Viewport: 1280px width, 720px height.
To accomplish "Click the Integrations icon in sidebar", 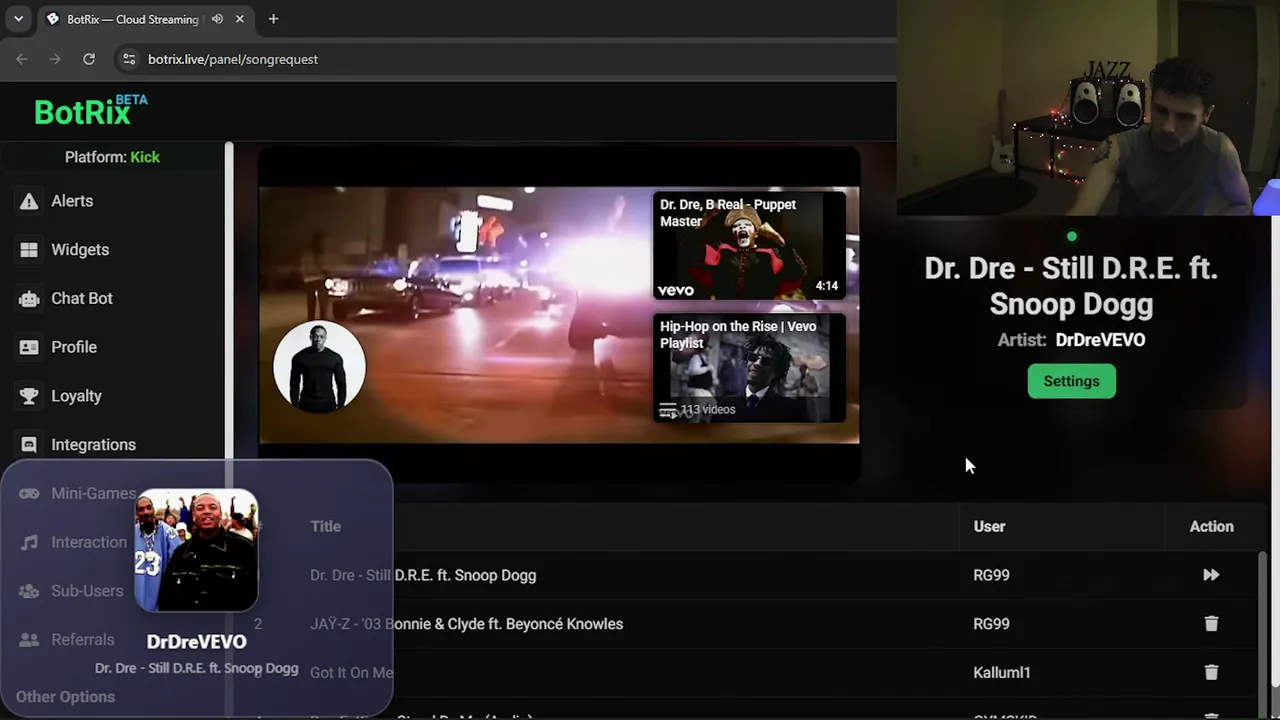I will (x=29, y=445).
